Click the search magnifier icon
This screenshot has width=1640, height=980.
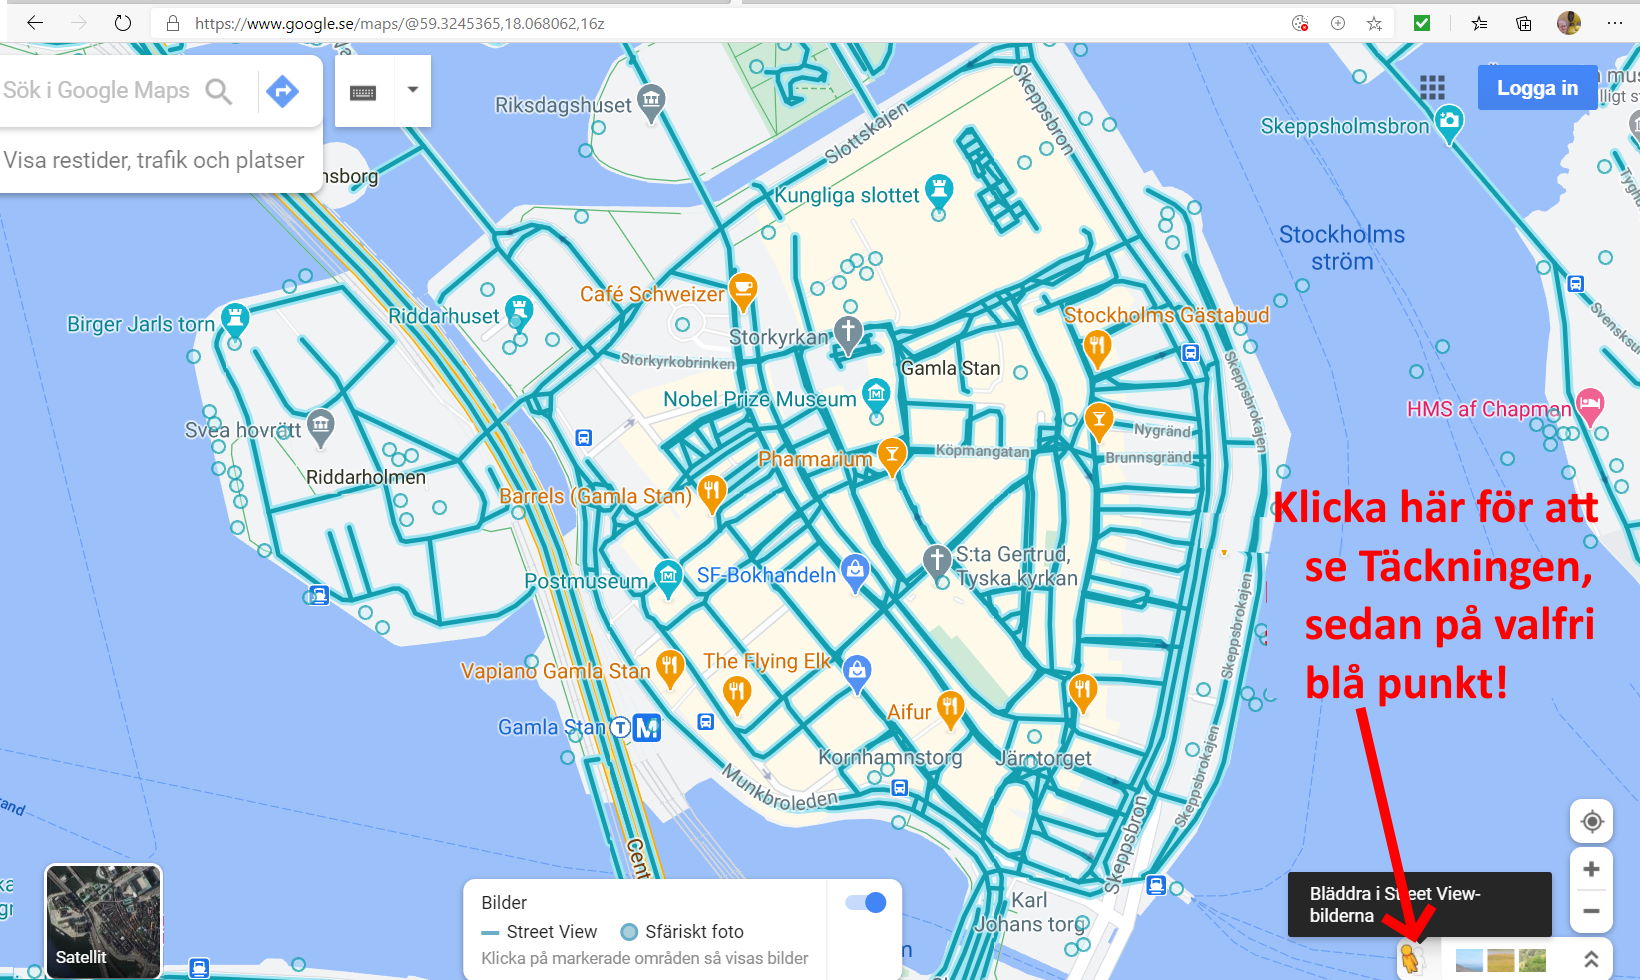click(x=219, y=91)
